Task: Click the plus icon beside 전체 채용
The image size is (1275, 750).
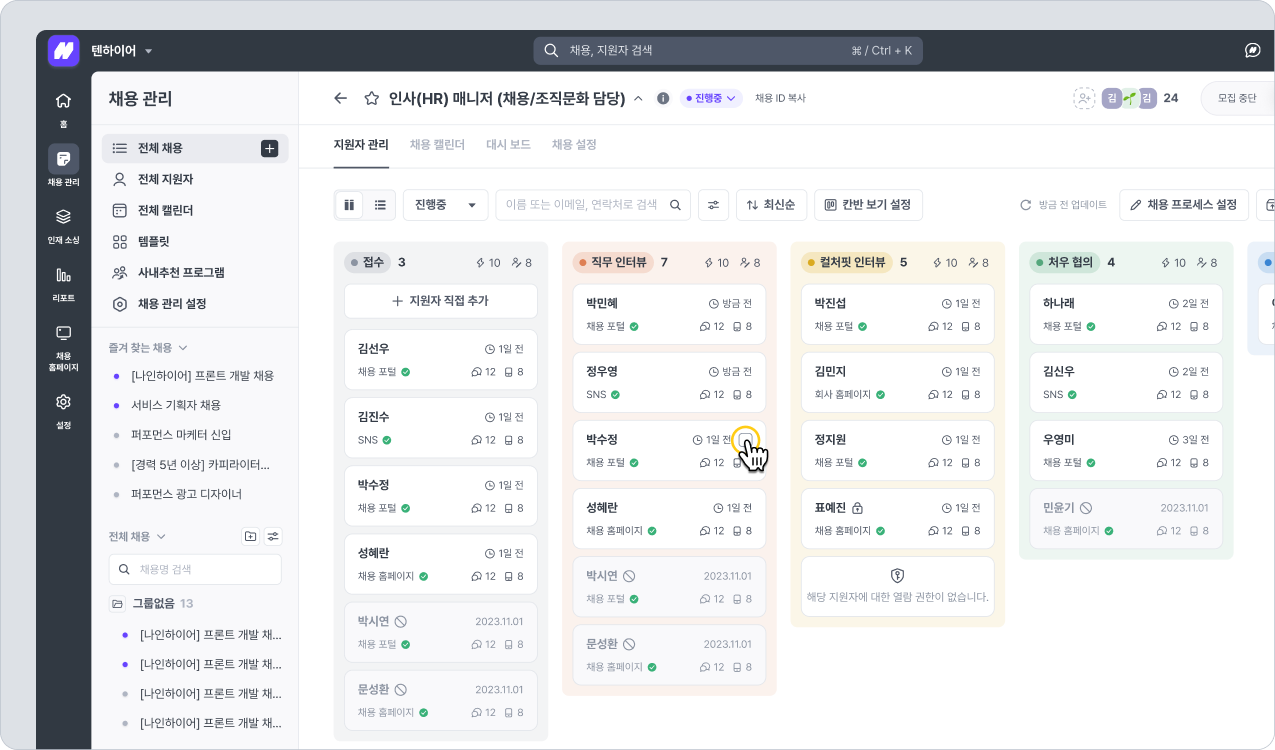Action: point(269,148)
